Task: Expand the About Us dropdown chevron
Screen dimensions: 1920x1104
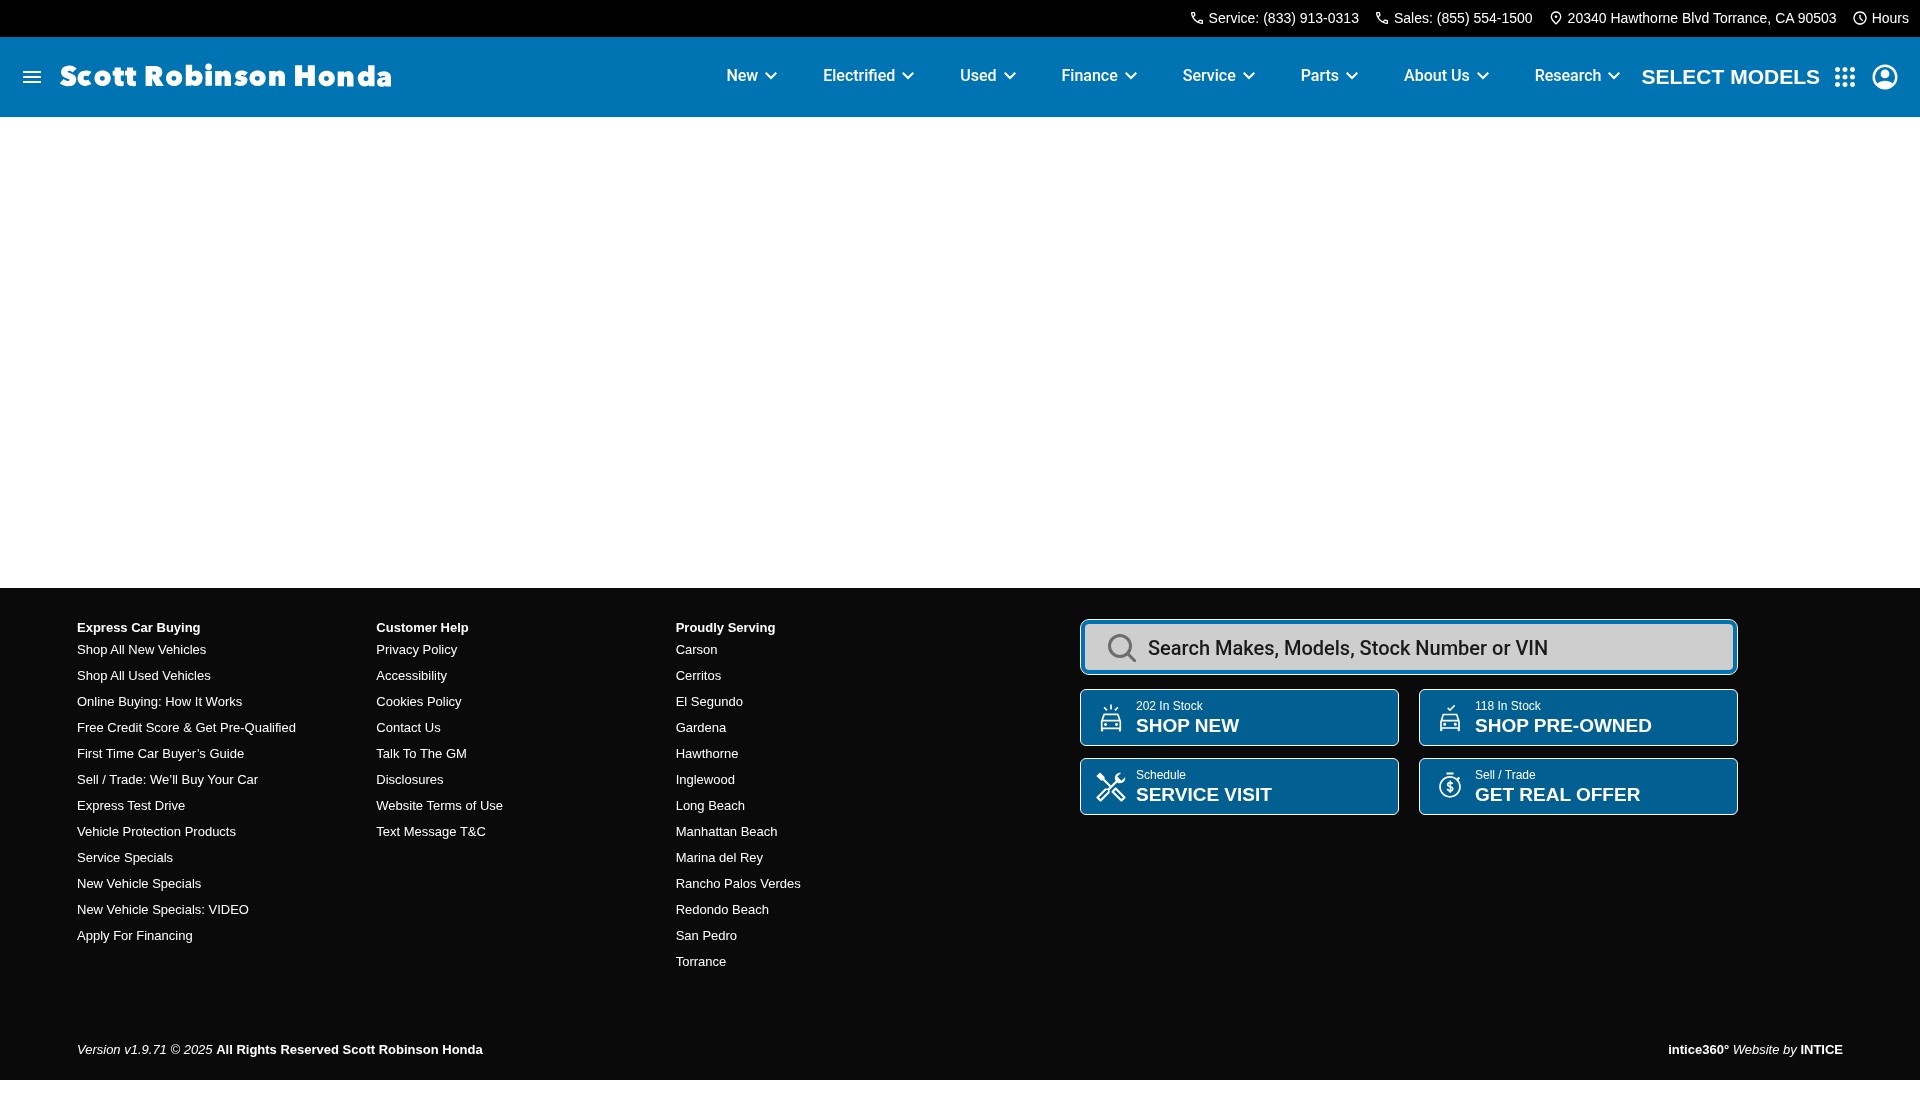Action: click(x=1483, y=76)
